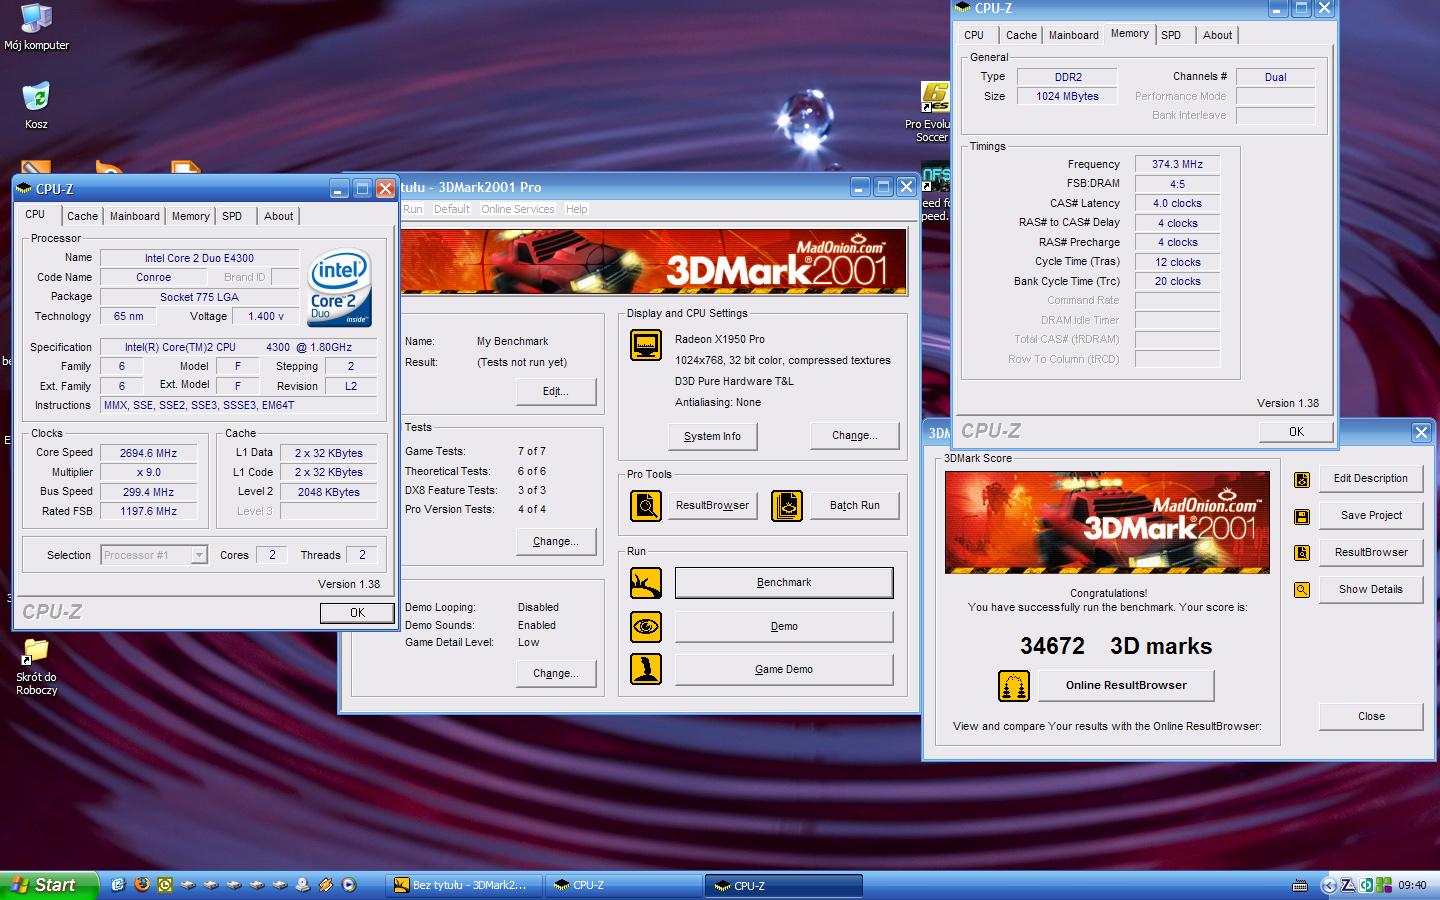Click the magnifier icon beside Show Details
1440x900 pixels.
coord(1302,590)
